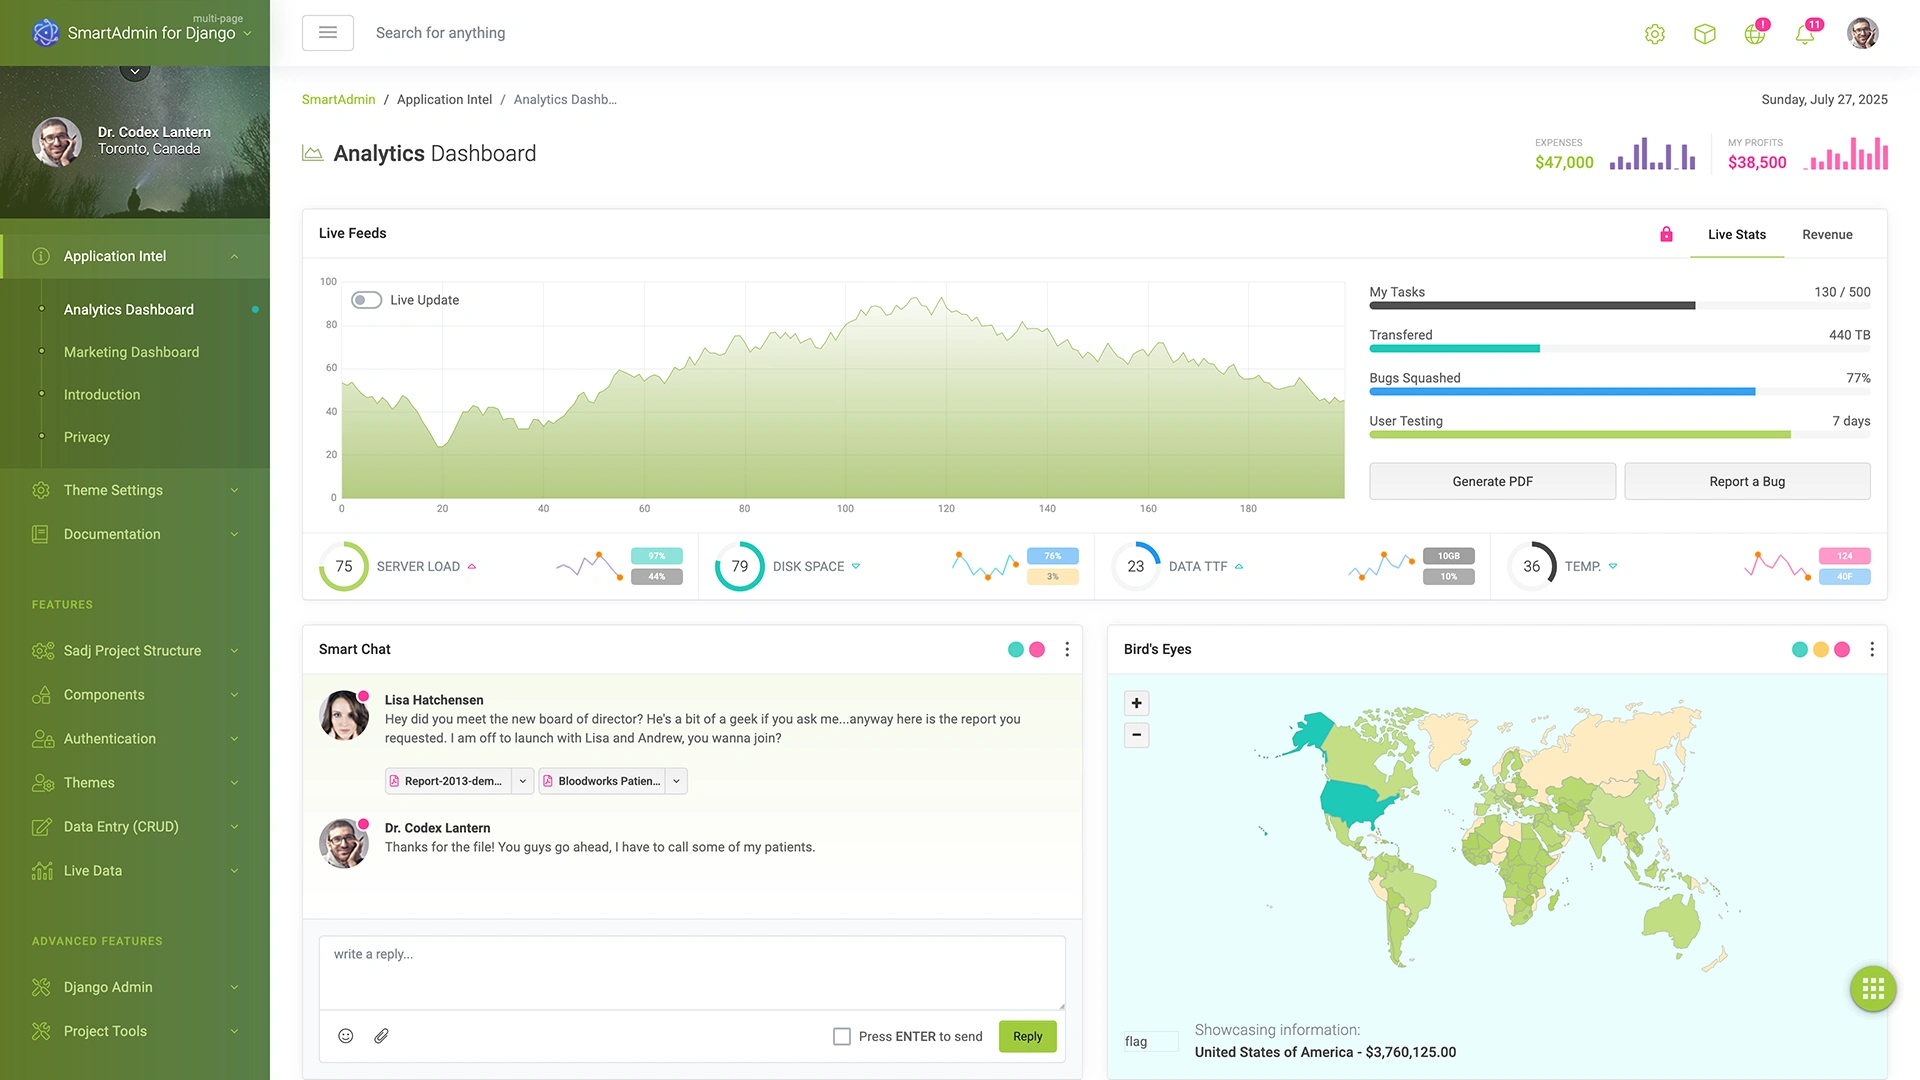Open the SmartAdmin breadcrumb link
Viewport: 1920px width, 1080px height.
coord(338,99)
